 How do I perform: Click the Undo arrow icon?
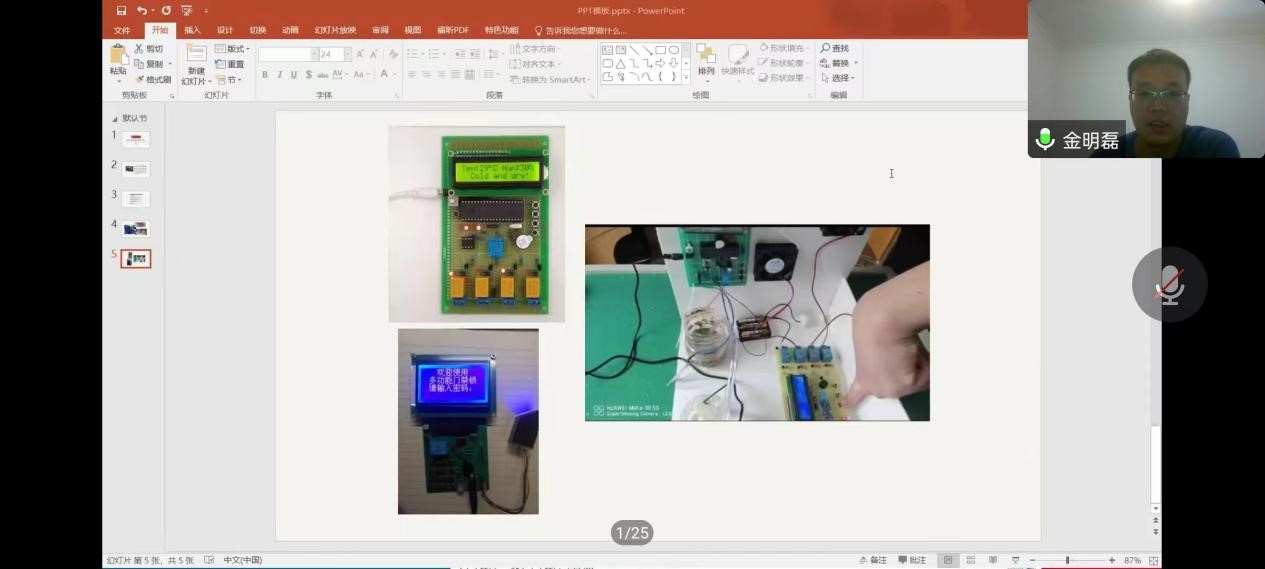[x=142, y=11]
